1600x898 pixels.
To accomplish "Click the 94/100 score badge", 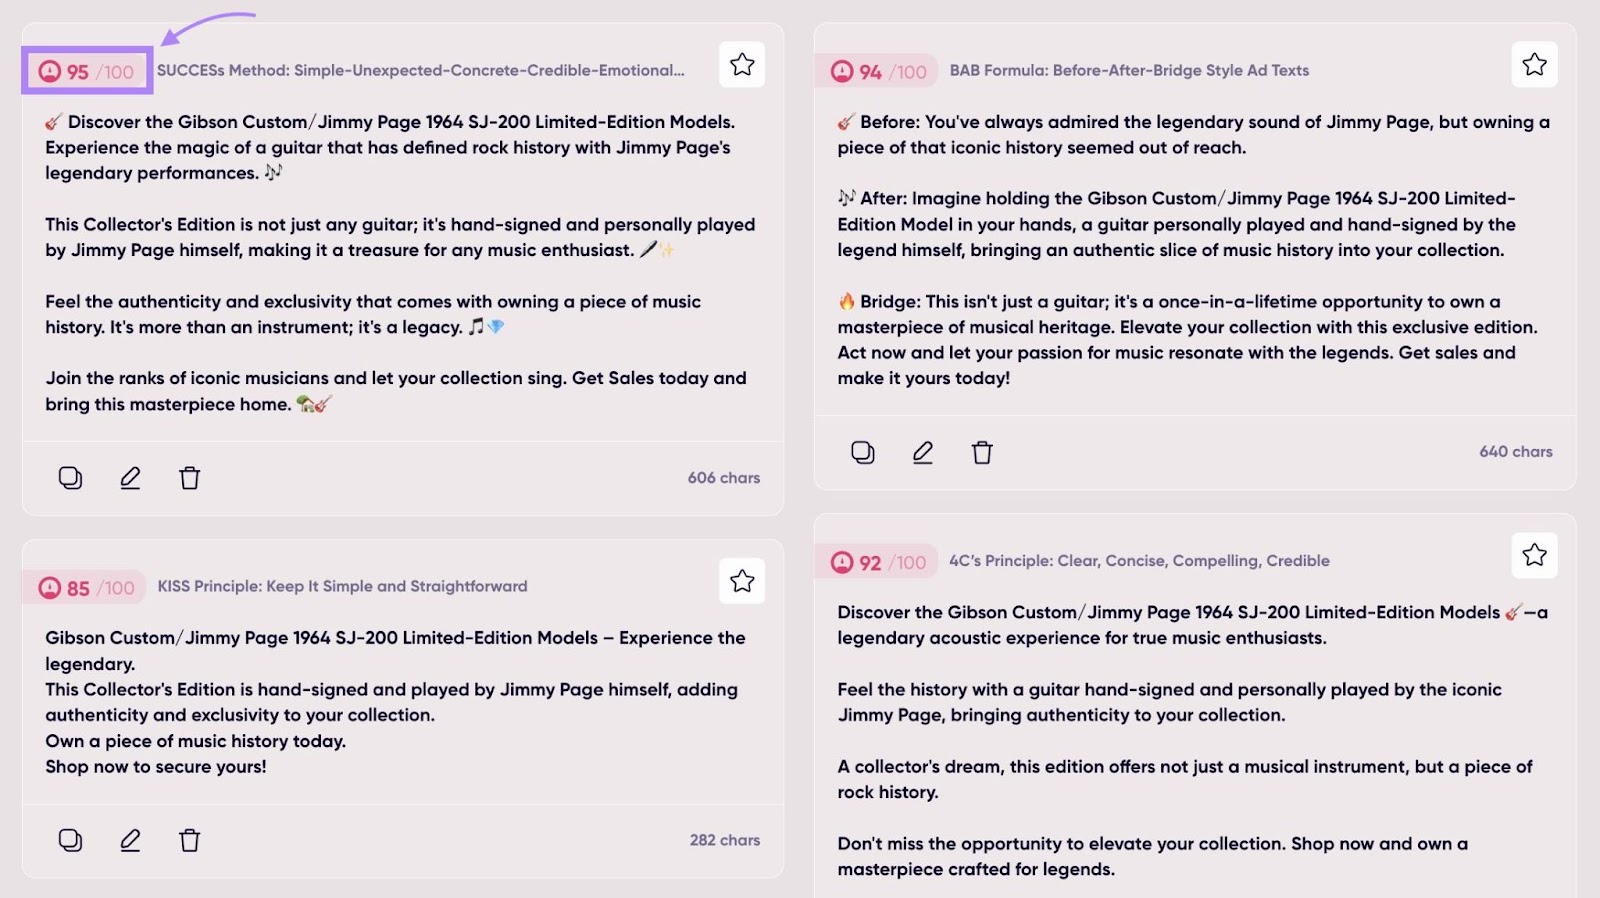I will 879,71.
